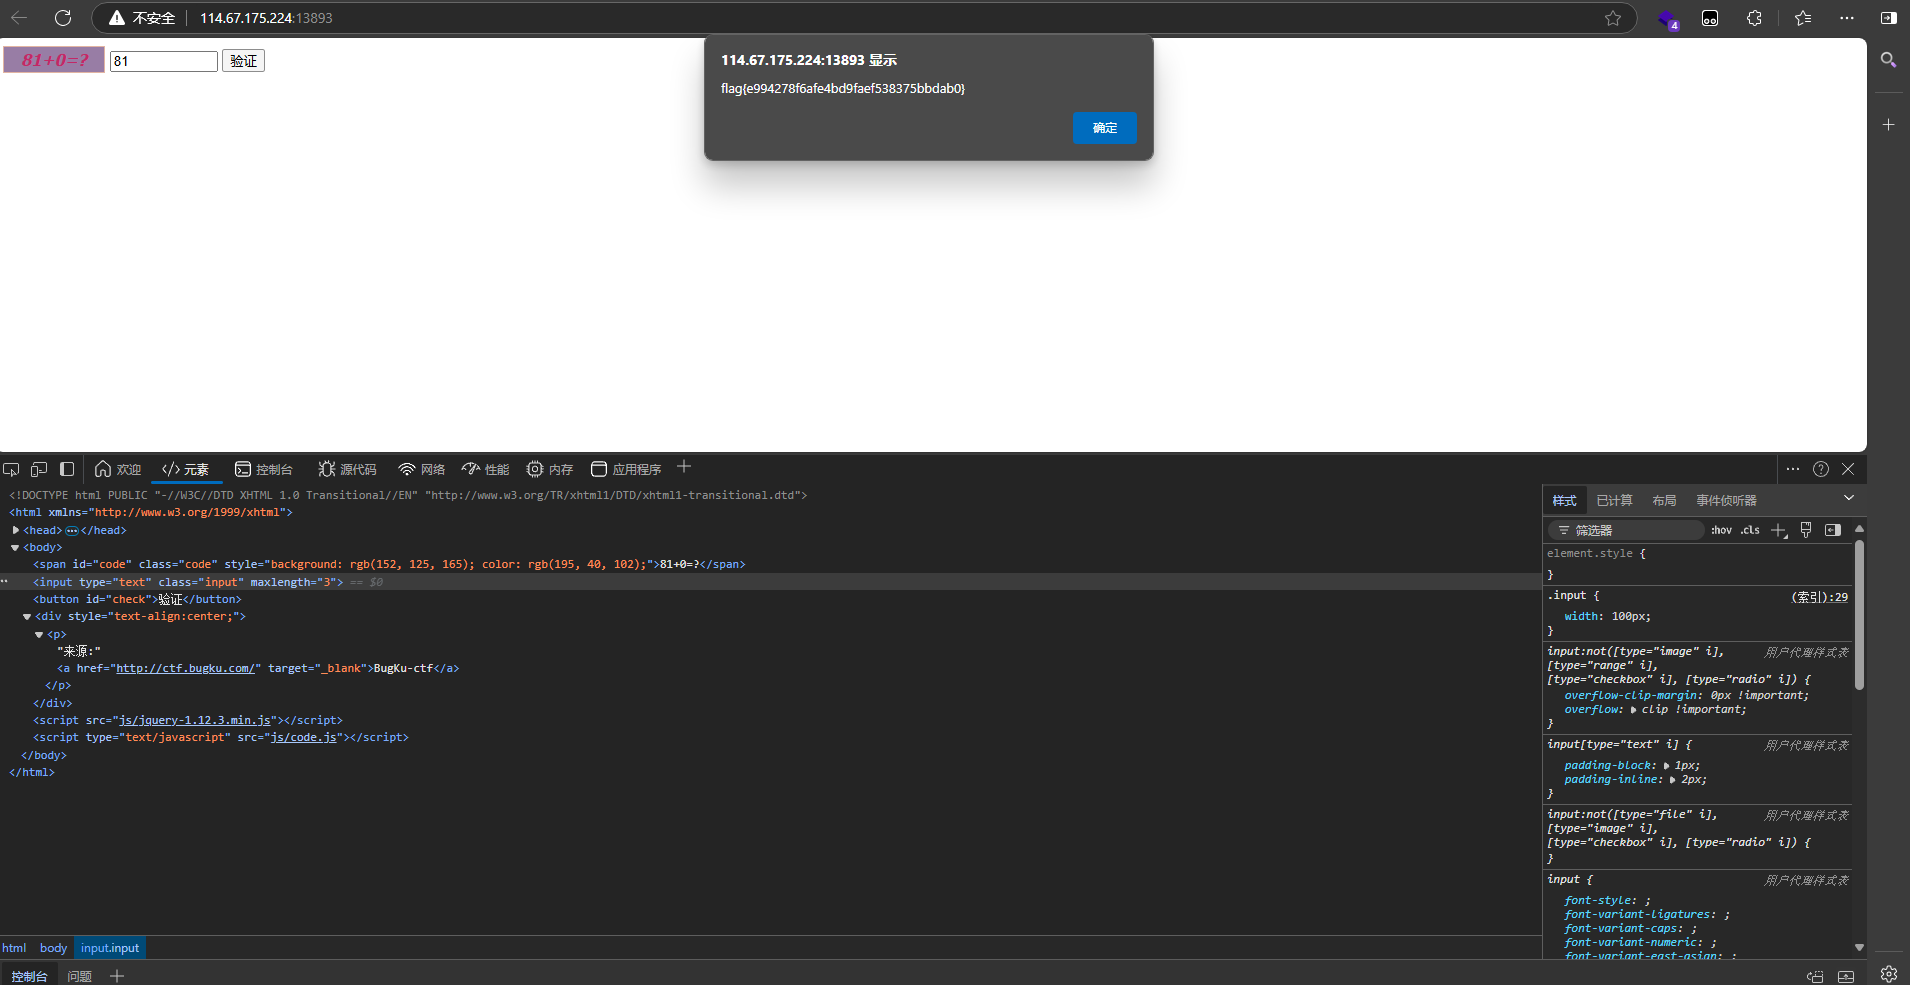The height and width of the screenshot is (985, 1910).
Task: Click the add new style rule plus icon
Action: point(1779,530)
